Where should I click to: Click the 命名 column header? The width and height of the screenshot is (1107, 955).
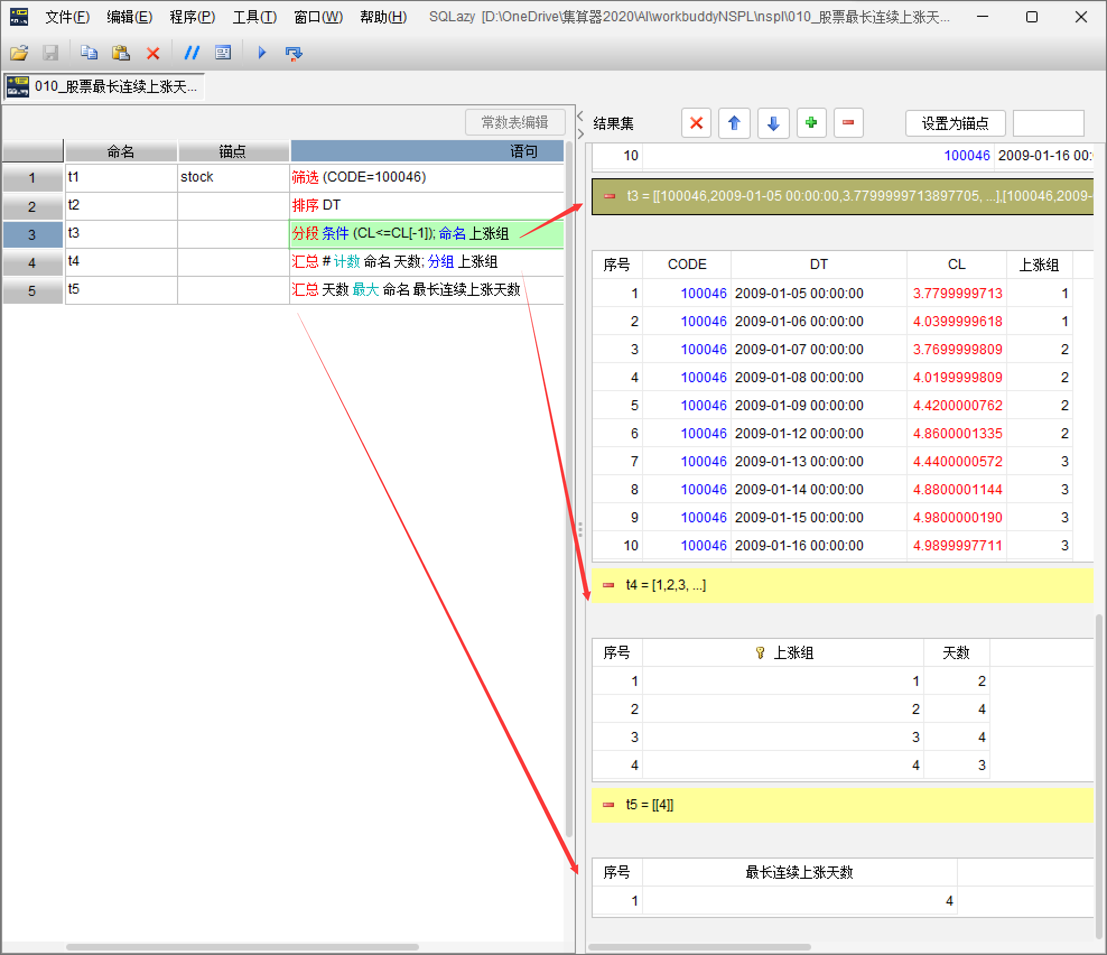tap(121, 151)
